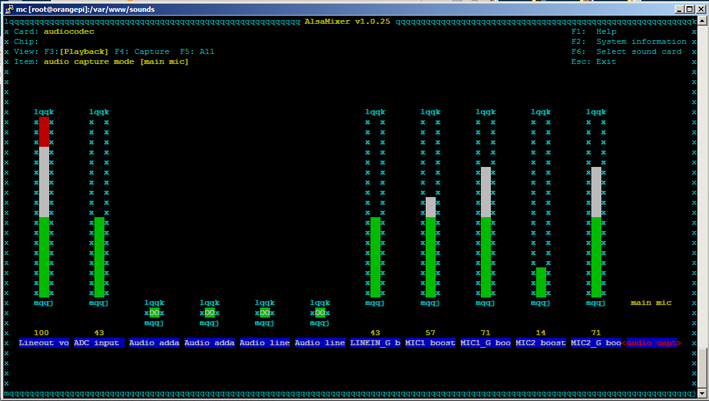Viewport: 709px width, 401px height.
Task: Select the MIC1_G boo channel label
Action: pyautogui.click(x=485, y=343)
